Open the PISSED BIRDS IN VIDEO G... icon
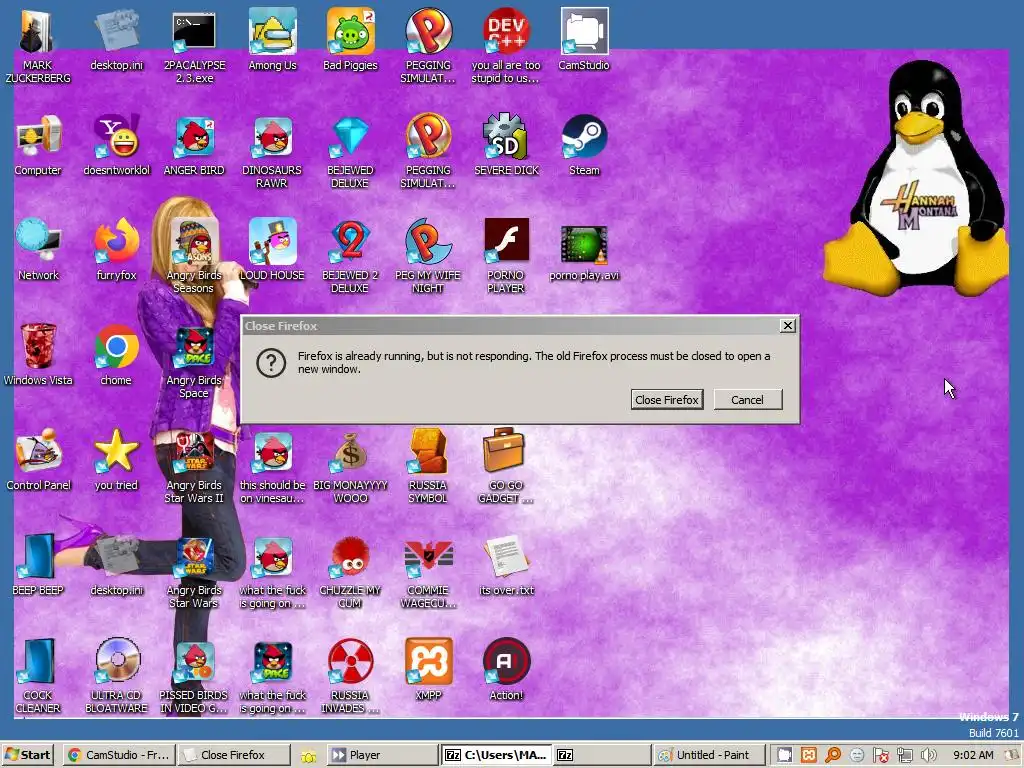Screen dimensions: 1024x768 point(194,677)
